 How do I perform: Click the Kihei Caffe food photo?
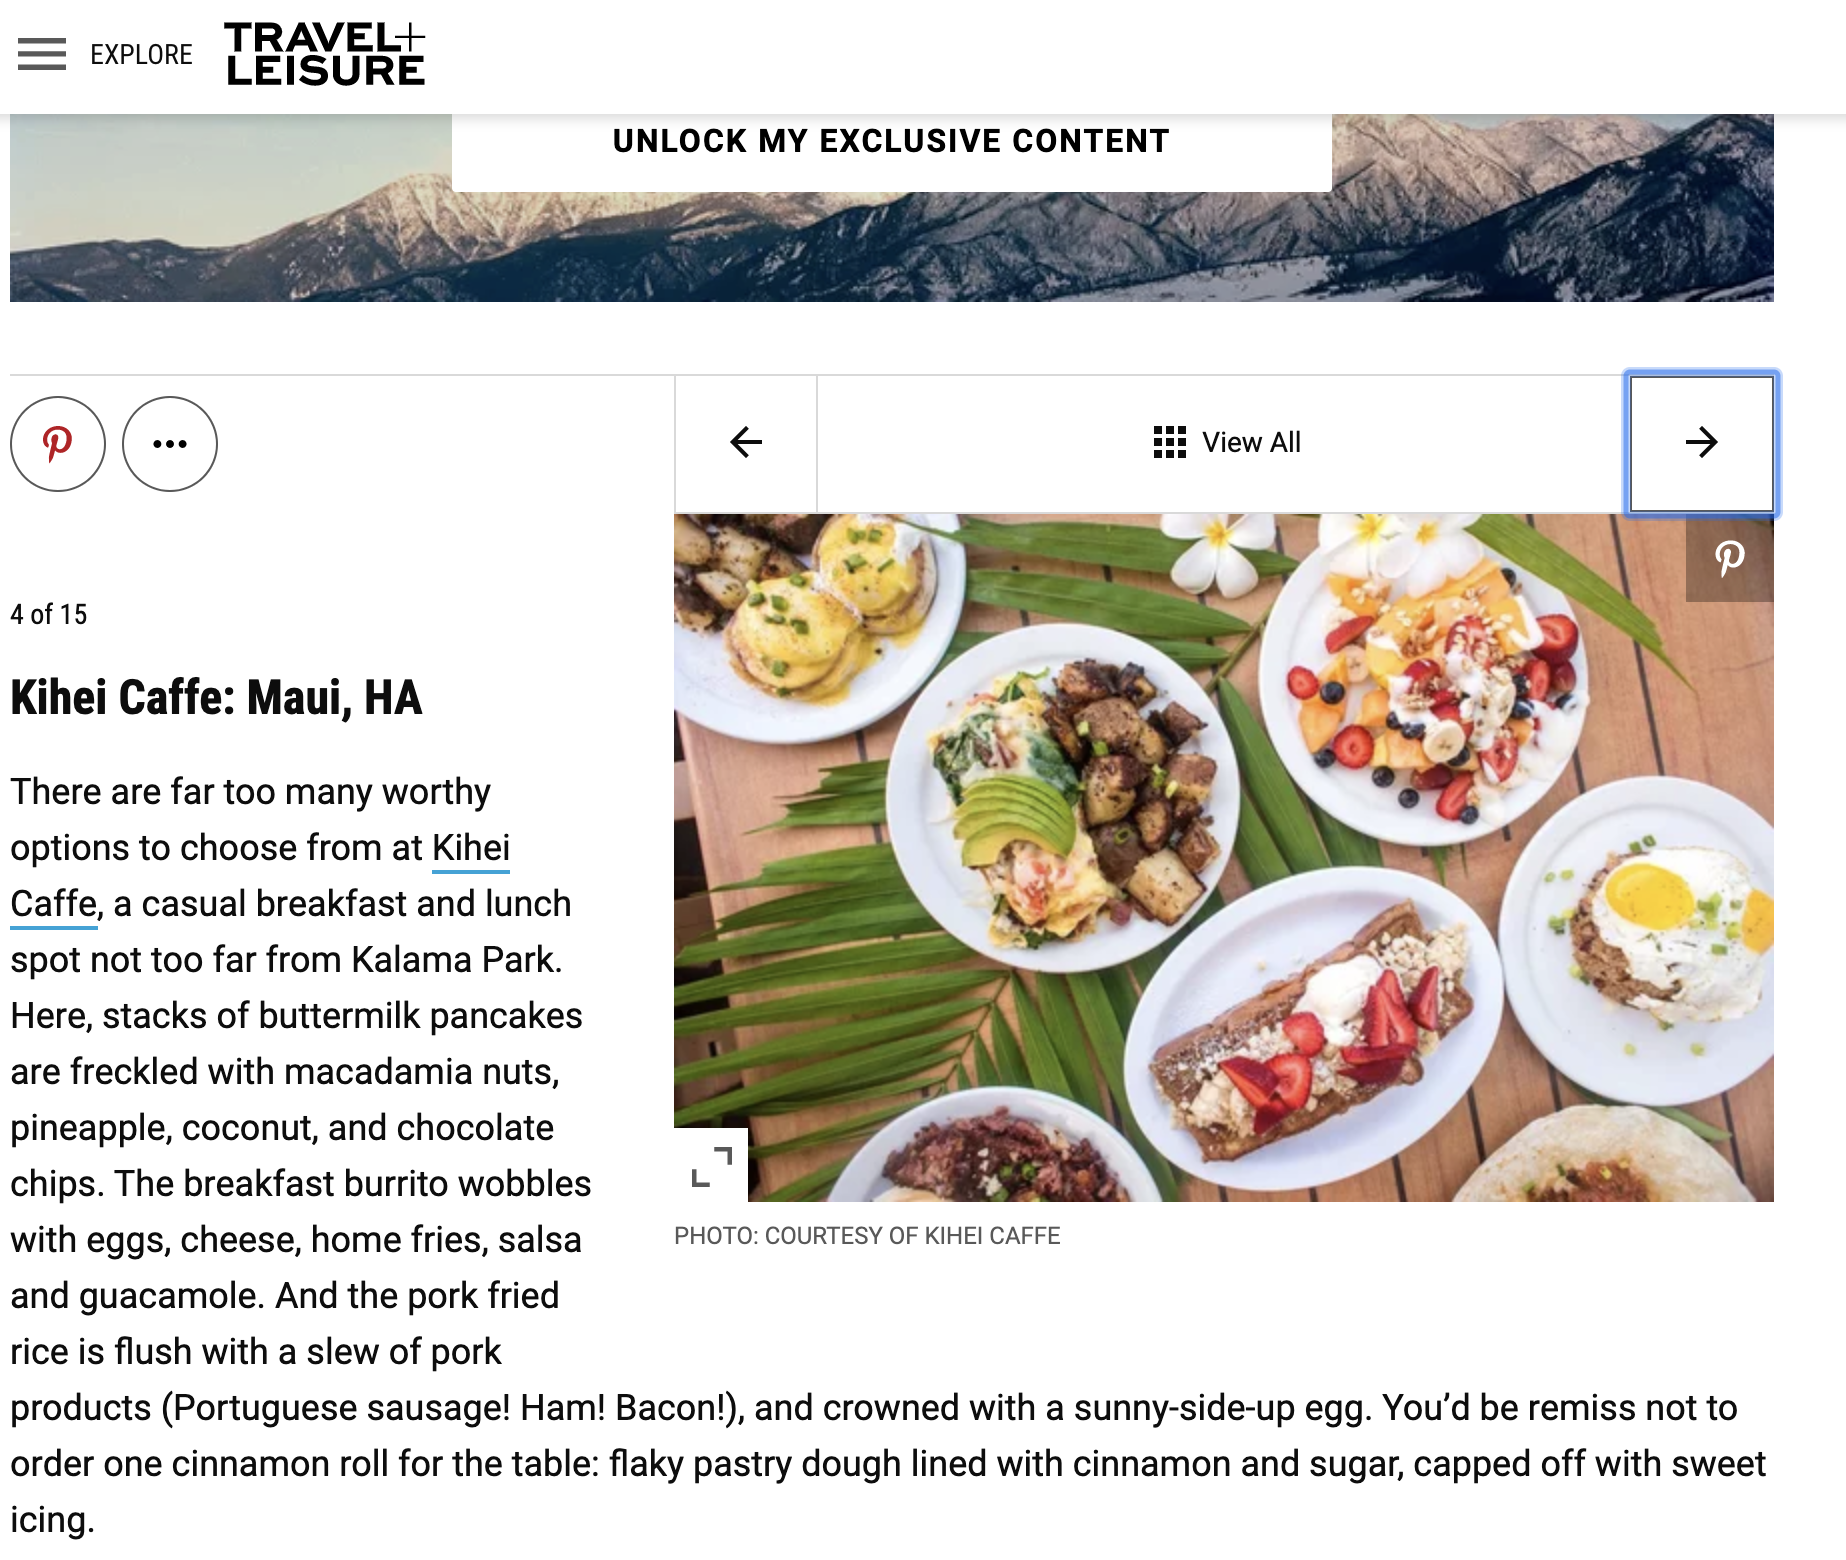[x=1224, y=858]
